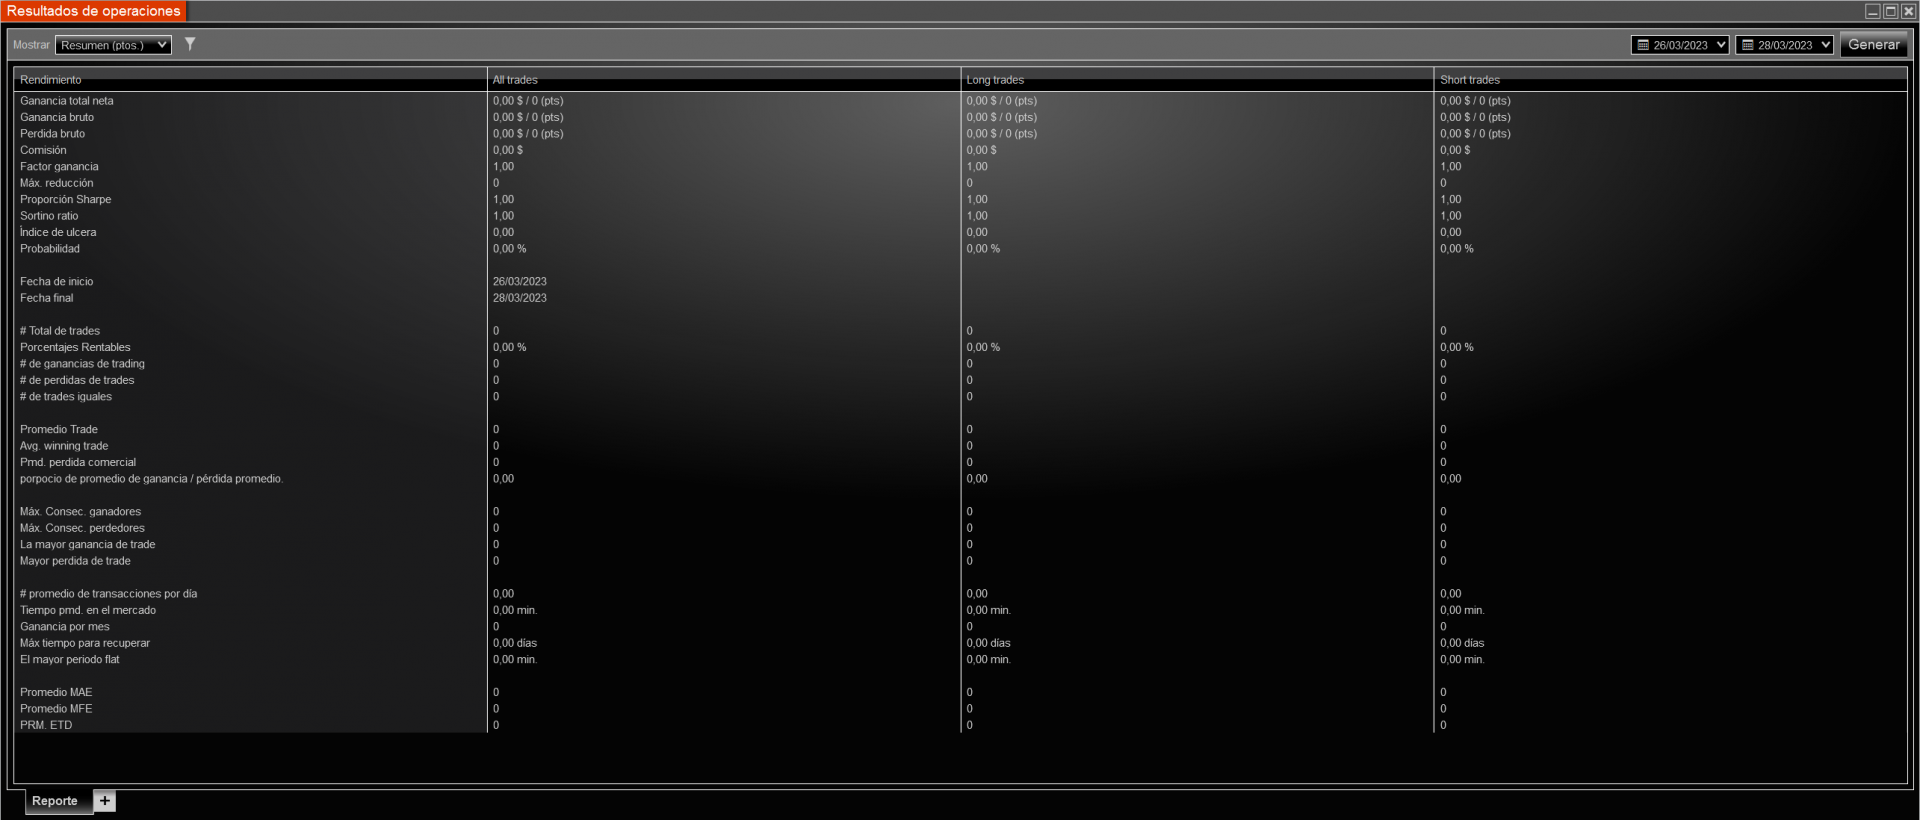Click the Comisión value under Long trades
The image size is (1920, 820).
[981, 150]
